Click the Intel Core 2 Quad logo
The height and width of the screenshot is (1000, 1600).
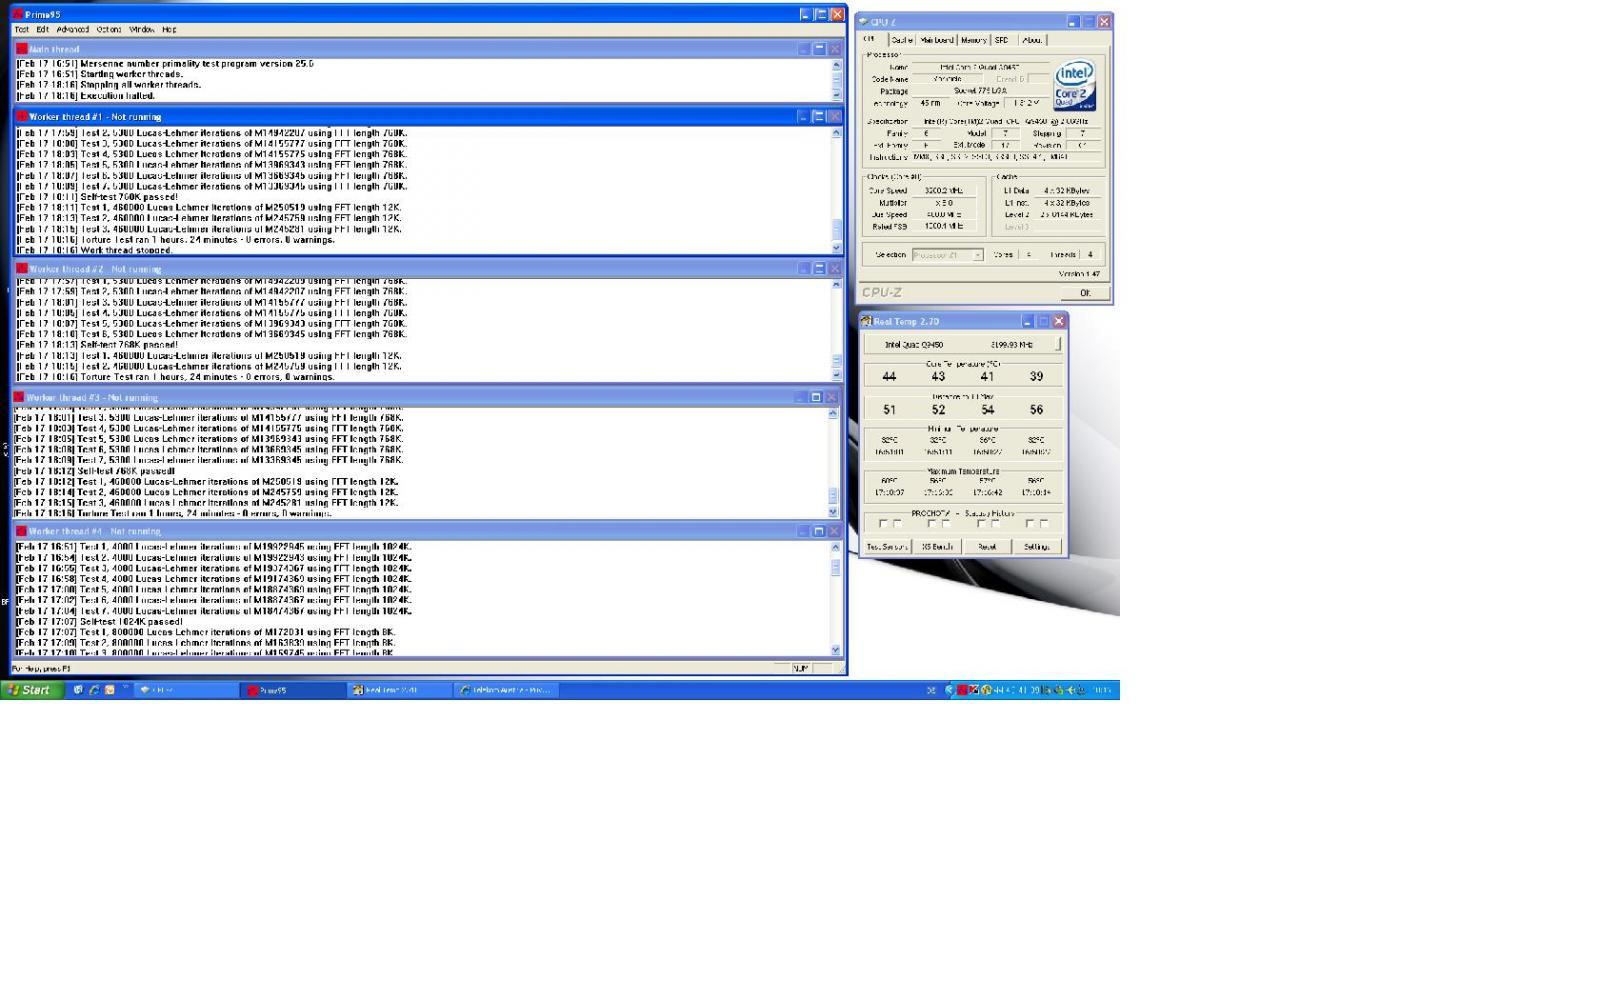(x=1075, y=85)
